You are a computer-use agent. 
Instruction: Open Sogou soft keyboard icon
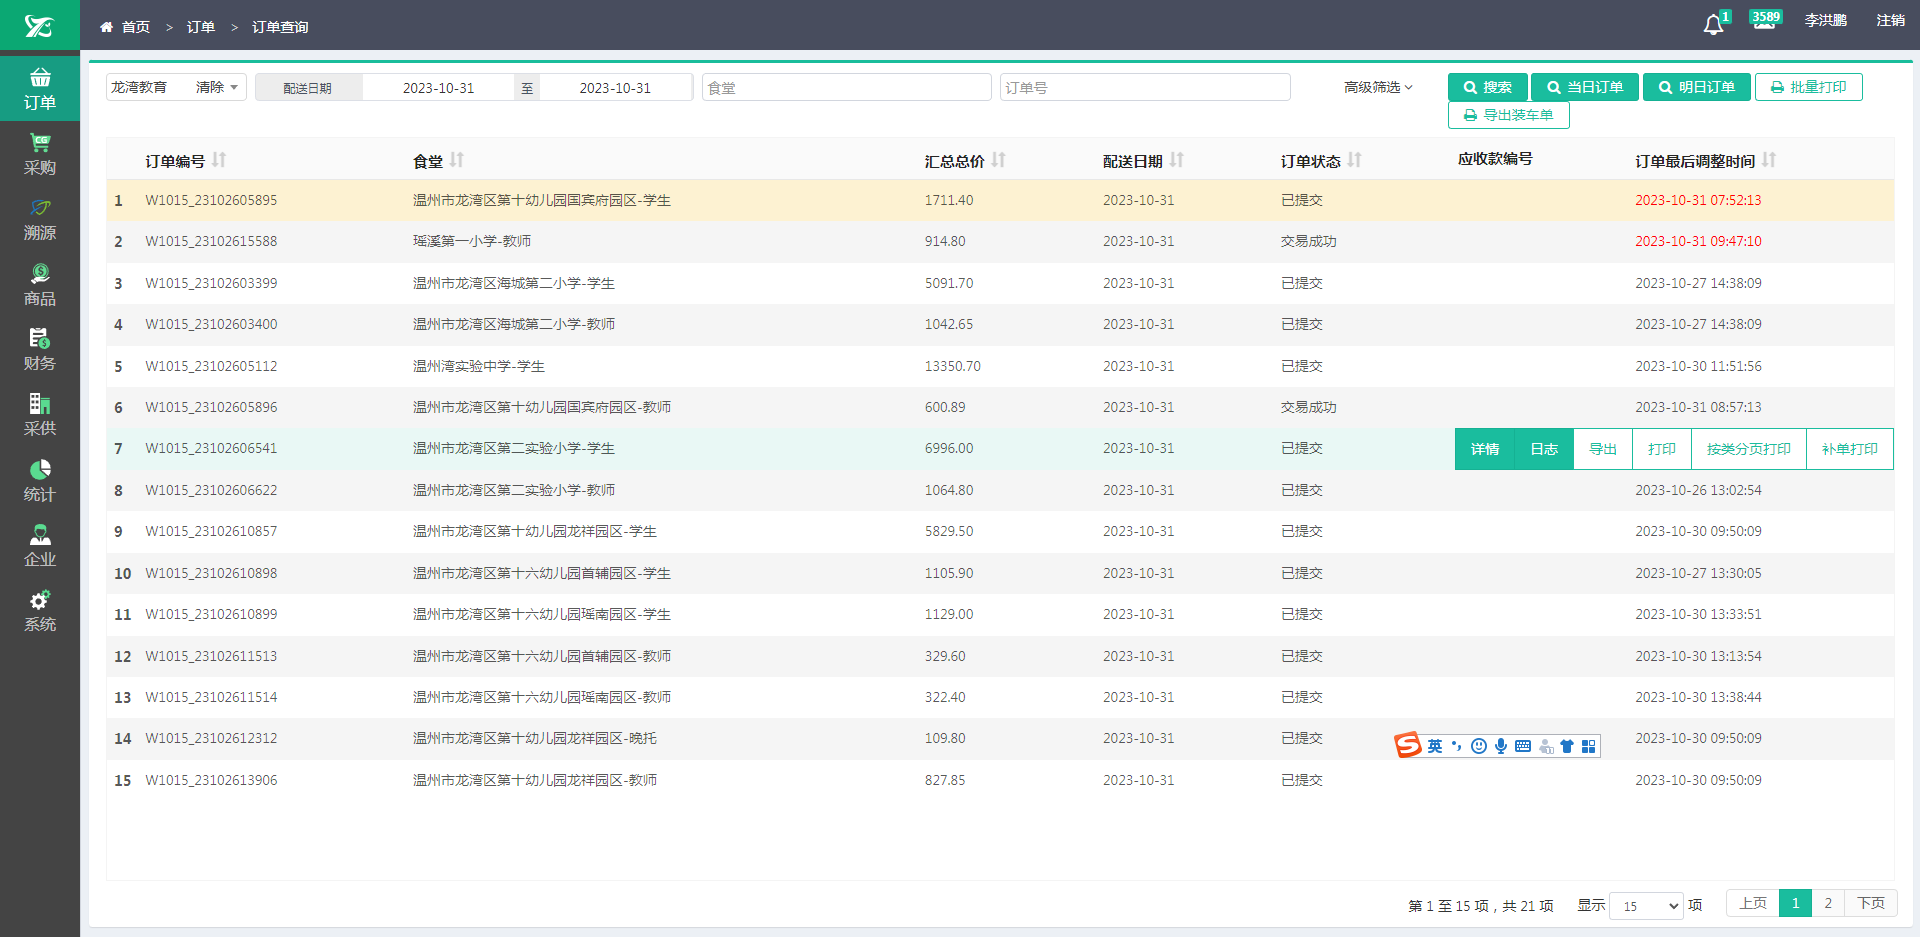click(x=1523, y=746)
